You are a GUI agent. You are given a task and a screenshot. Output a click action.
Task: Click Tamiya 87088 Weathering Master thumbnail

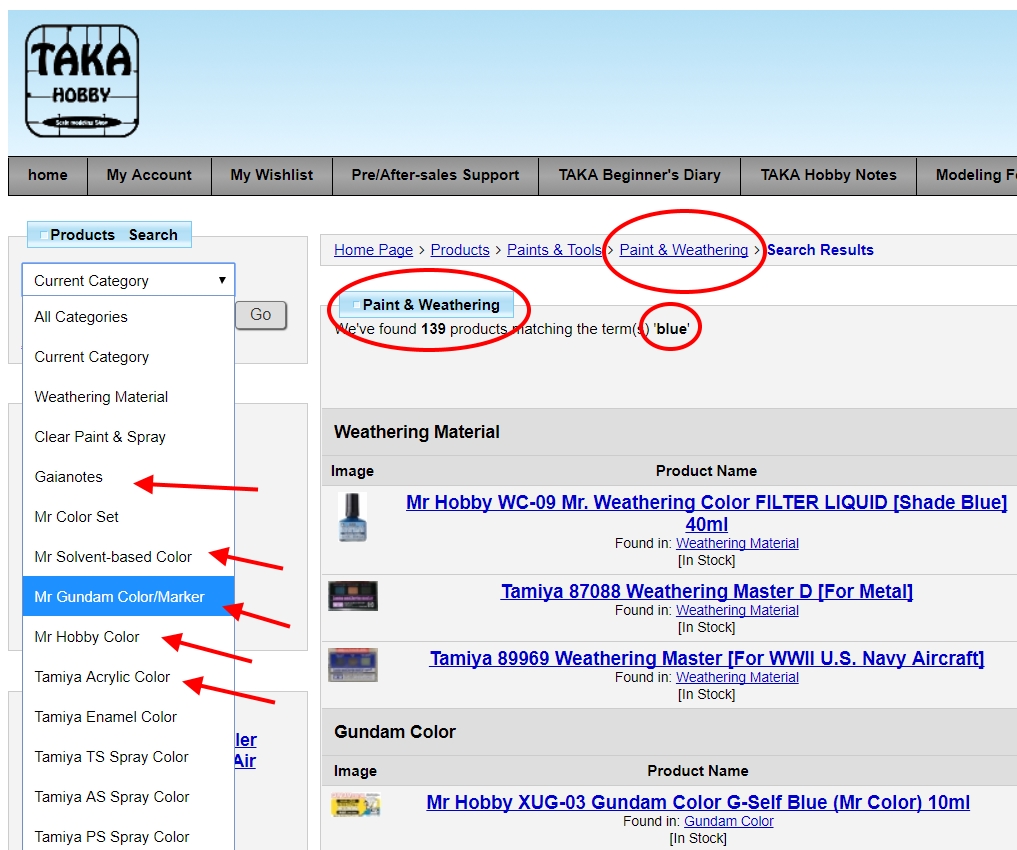[x=353, y=596]
